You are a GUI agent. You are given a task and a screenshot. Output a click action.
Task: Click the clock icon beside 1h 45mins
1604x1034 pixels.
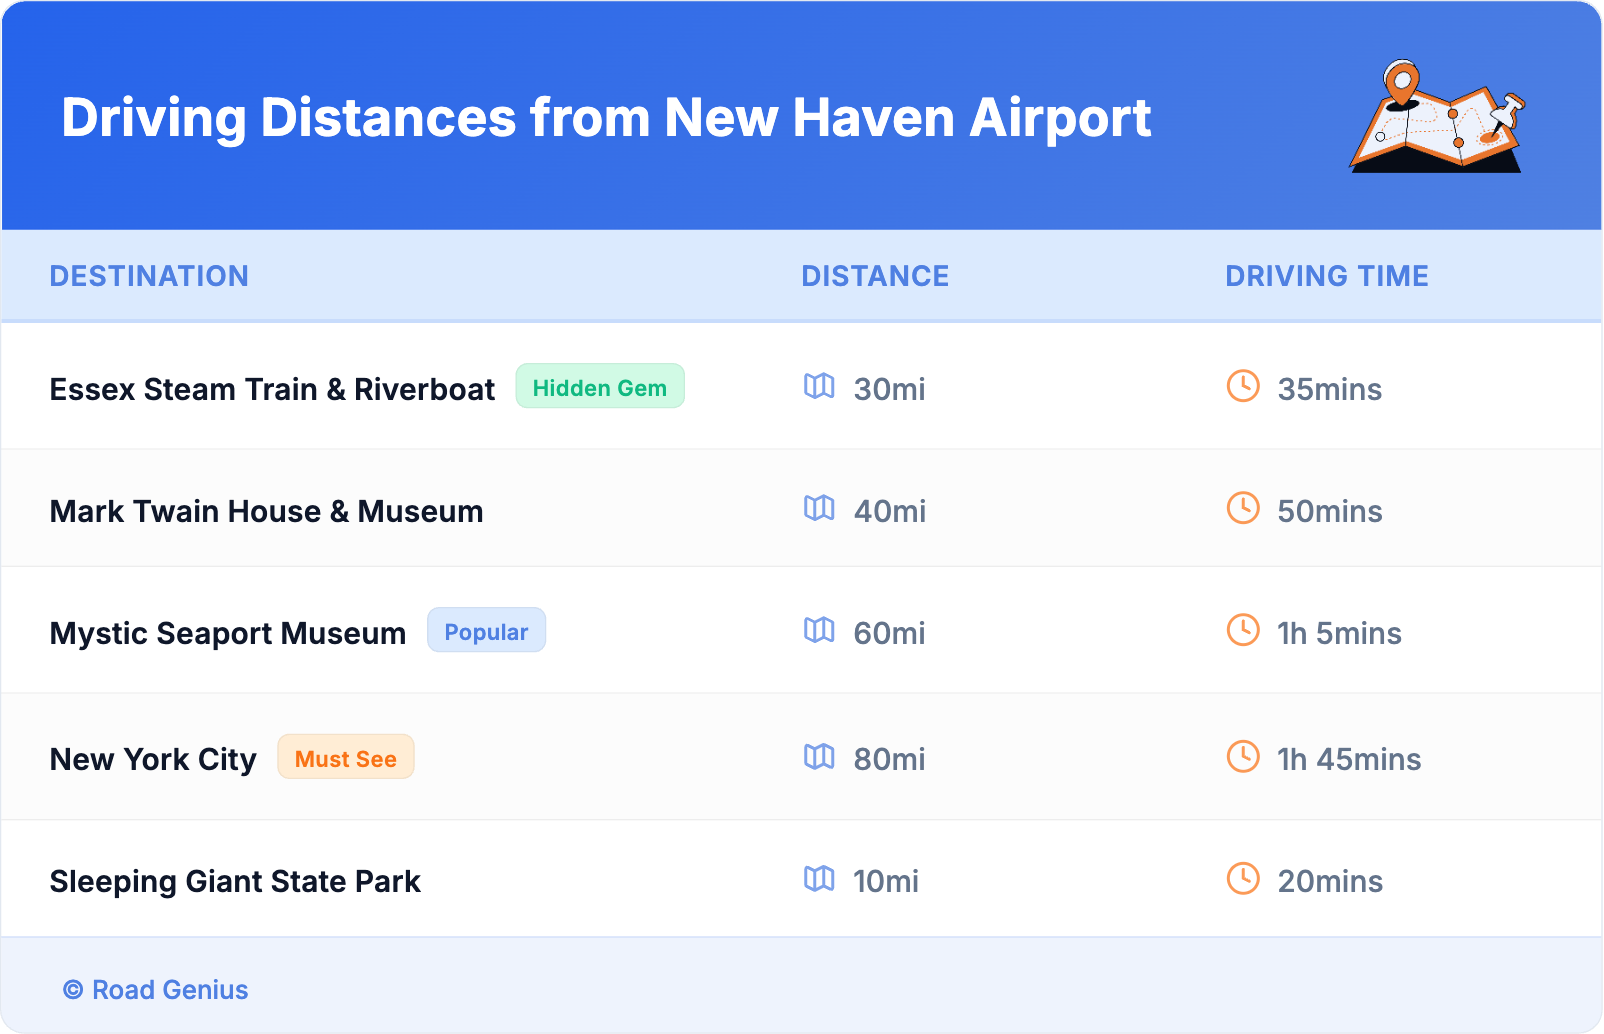(1243, 756)
